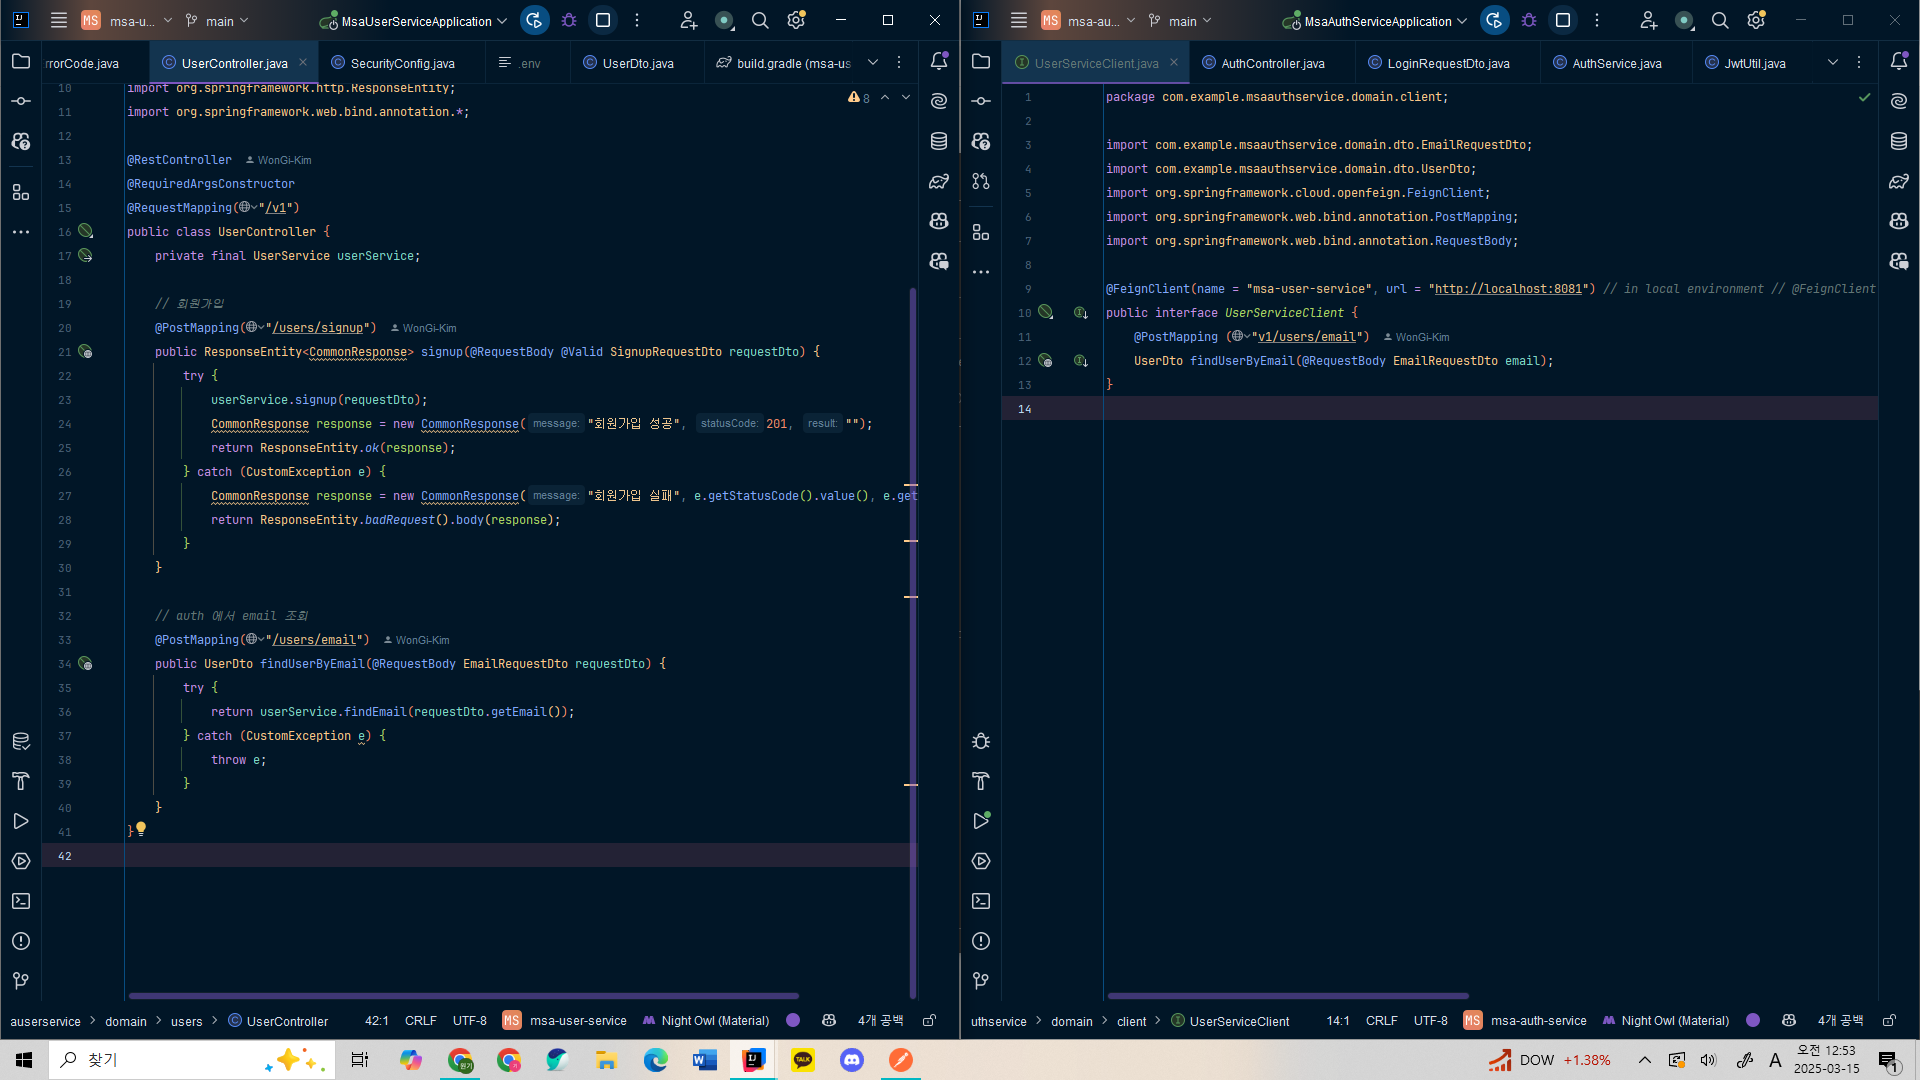Viewport: 1920px width, 1080px height.
Task: Open Terminal tool window in left IDE
Action: click(x=21, y=901)
